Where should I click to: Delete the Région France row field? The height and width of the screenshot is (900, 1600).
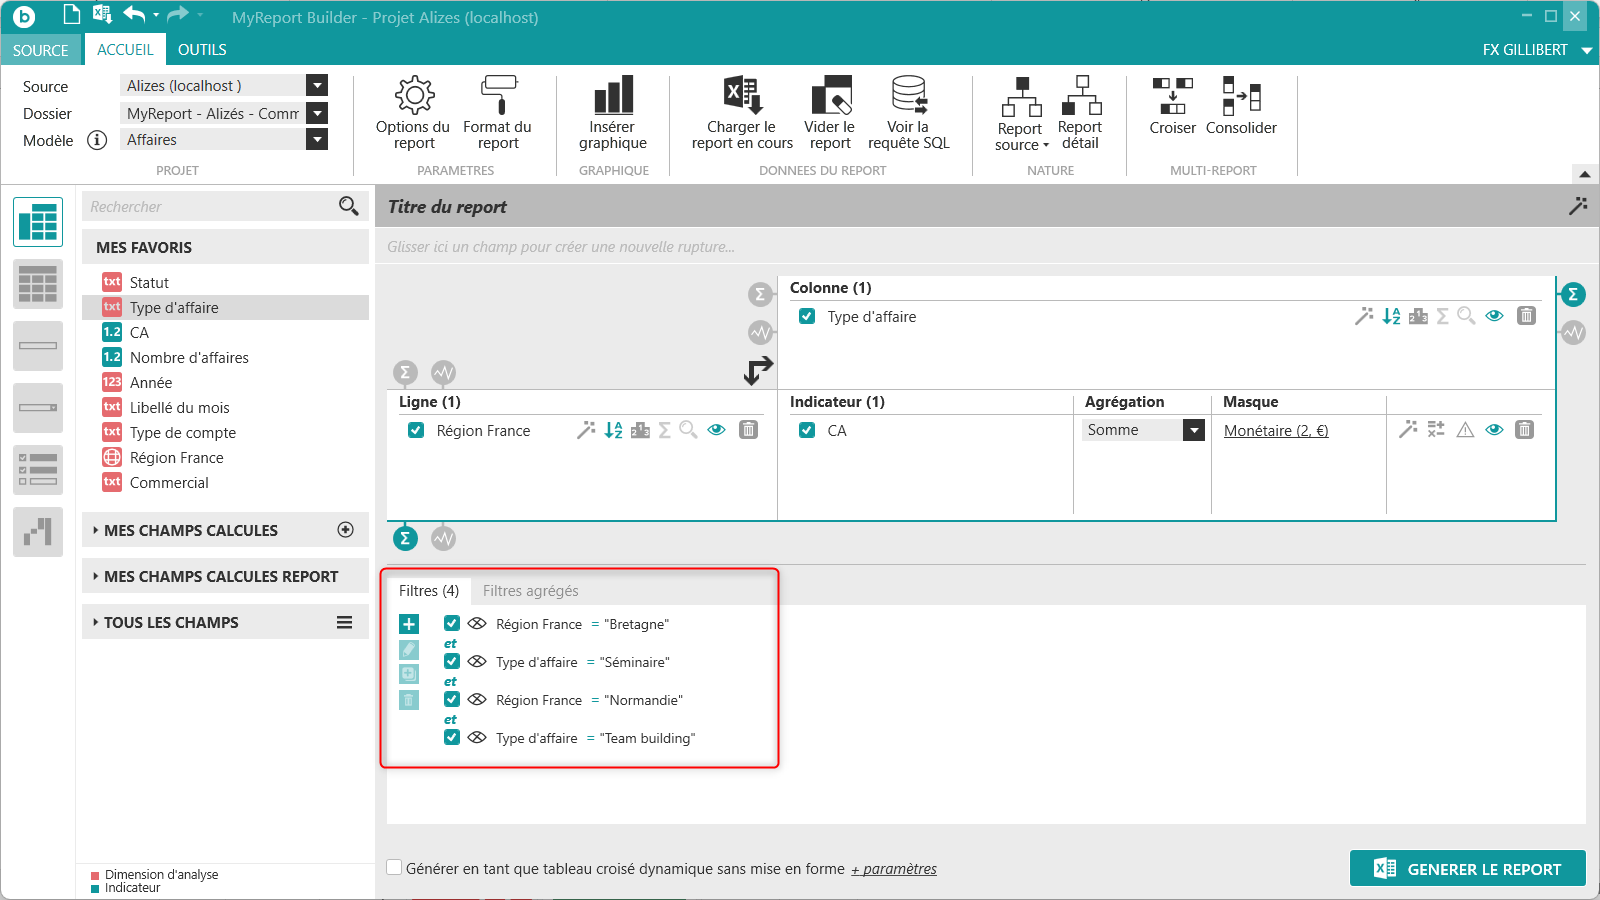pos(748,430)
